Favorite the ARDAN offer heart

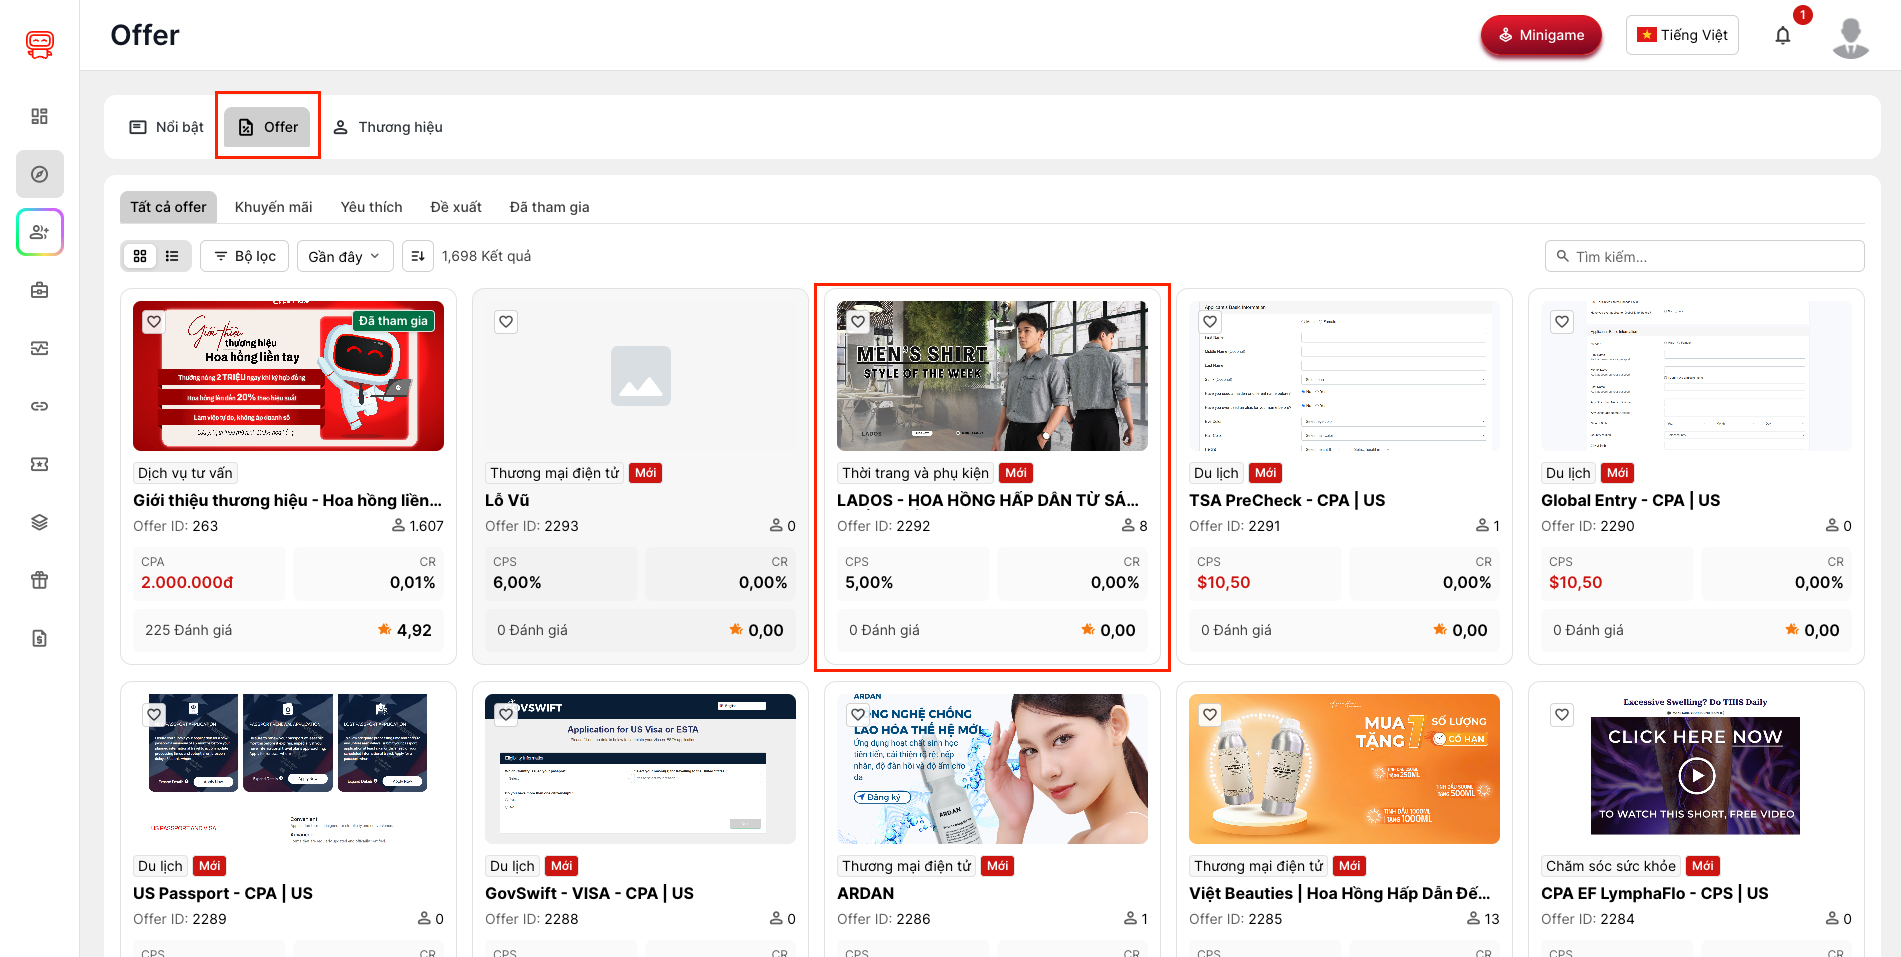coord(858,715)
